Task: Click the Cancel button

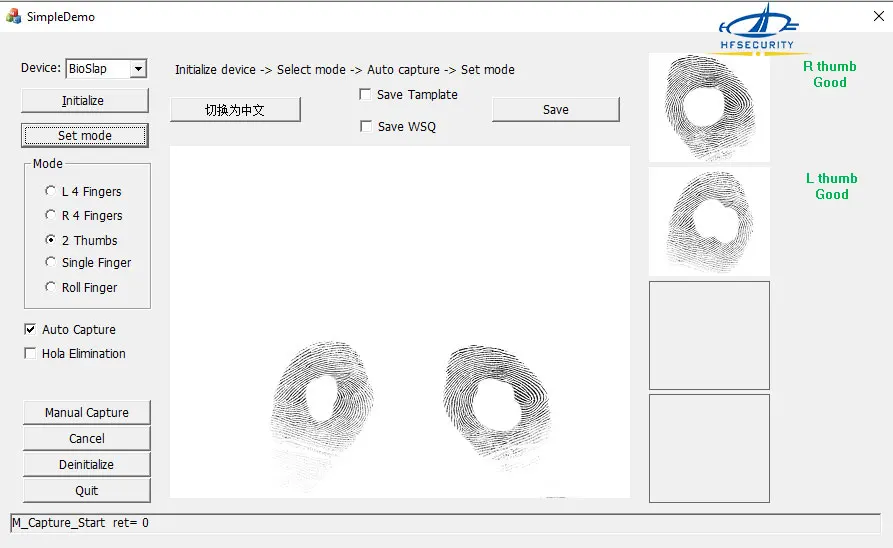Action: point(87,438)
